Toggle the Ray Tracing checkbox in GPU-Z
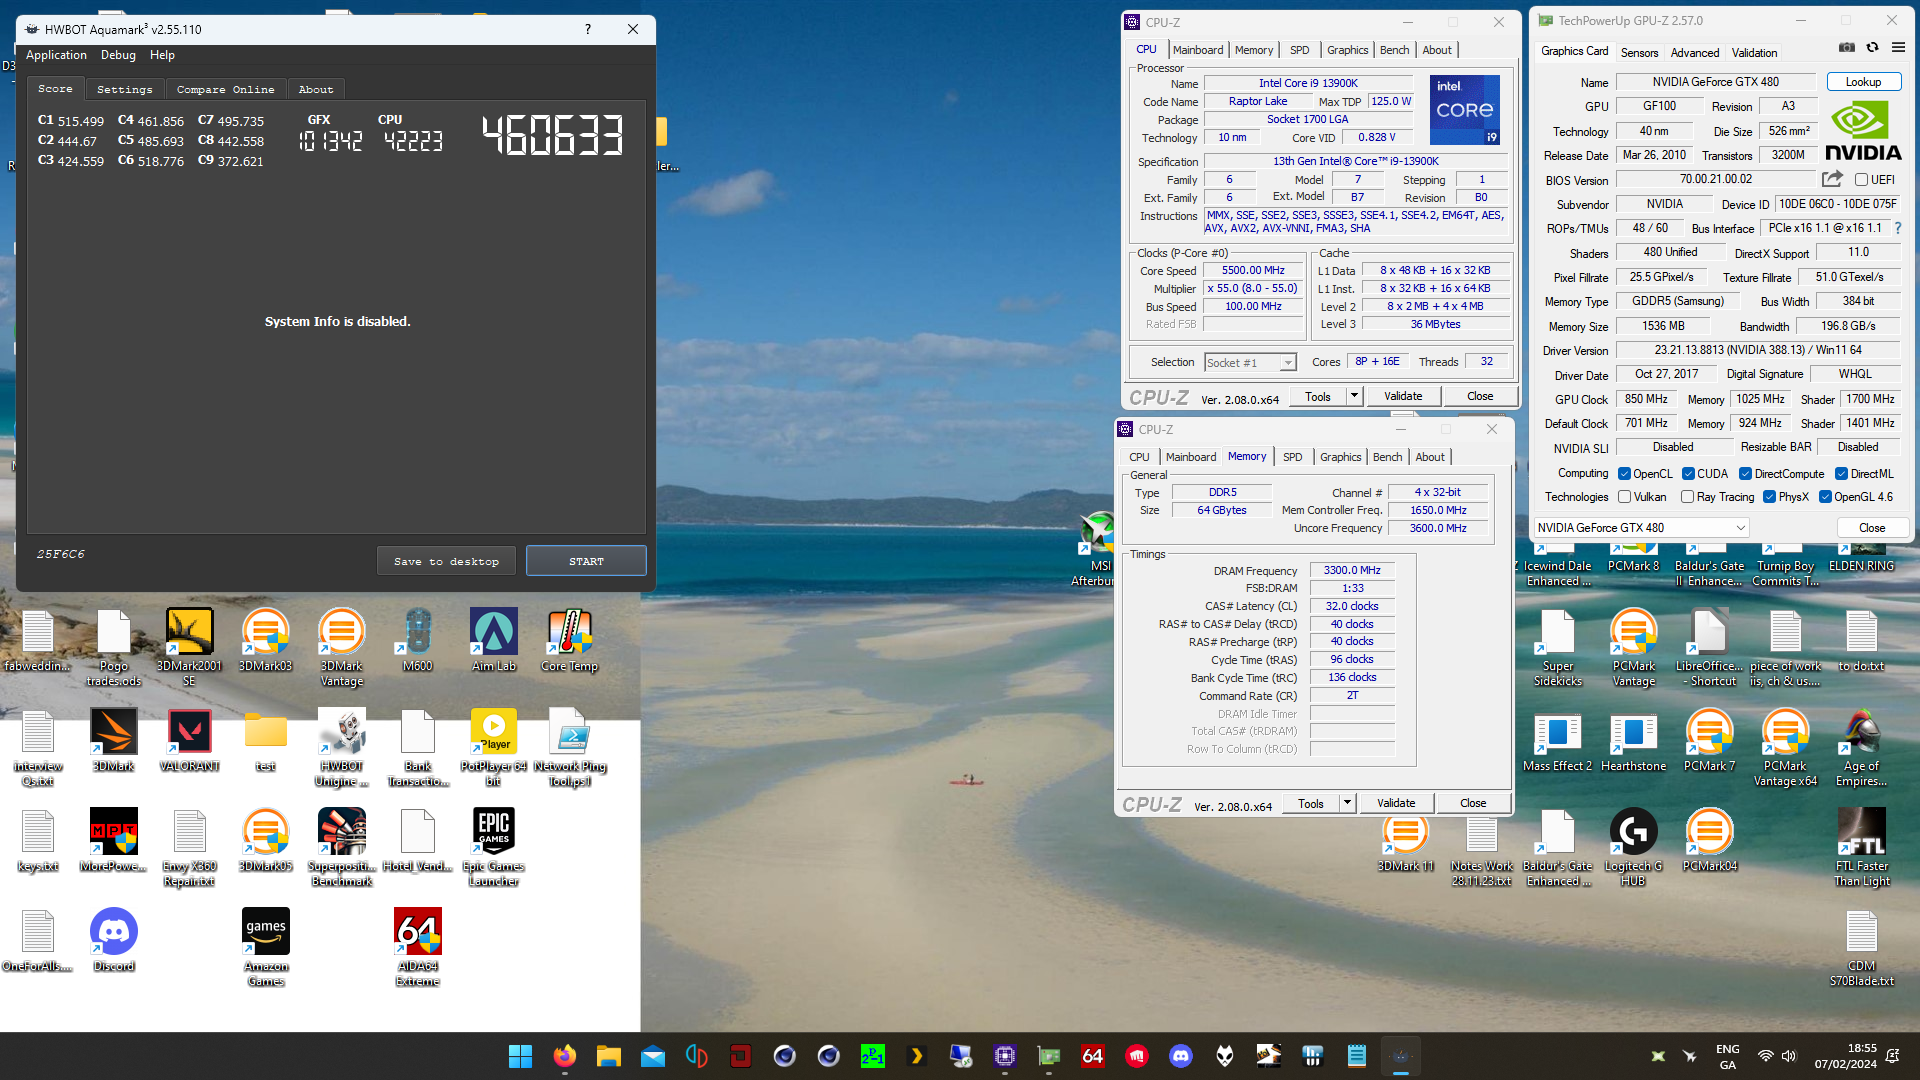Image resolution: width=1920 pixels, height=1080 pixels. (x=1688, y=497)
